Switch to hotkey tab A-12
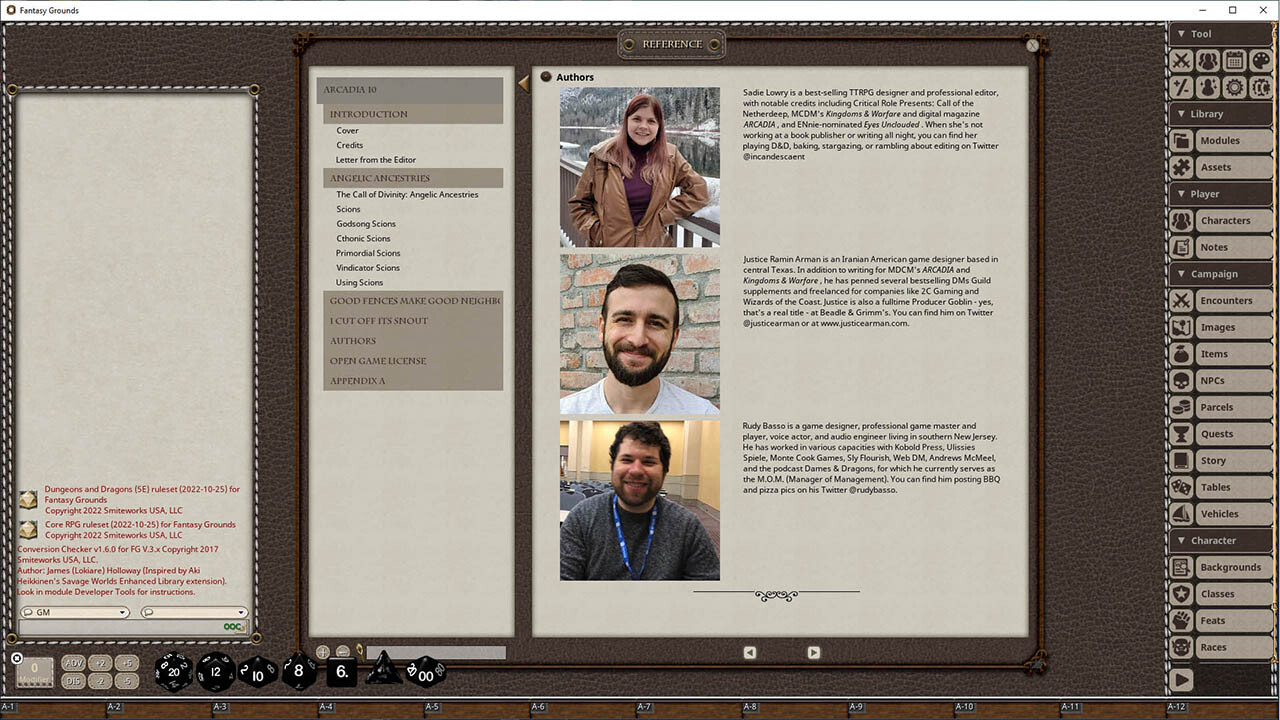The width and height of the screenshot is (1280, 720). (1175, 705)
